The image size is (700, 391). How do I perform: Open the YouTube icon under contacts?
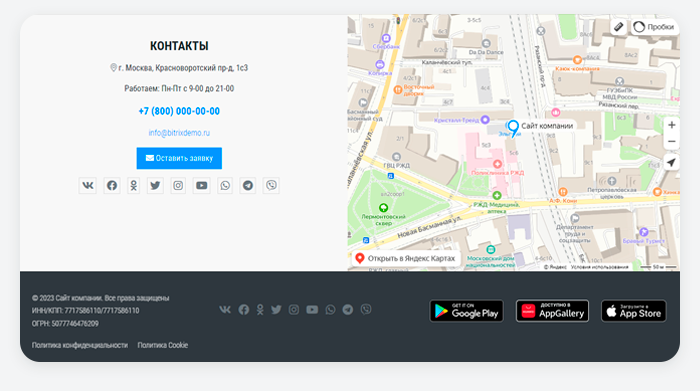pos(202,185)
